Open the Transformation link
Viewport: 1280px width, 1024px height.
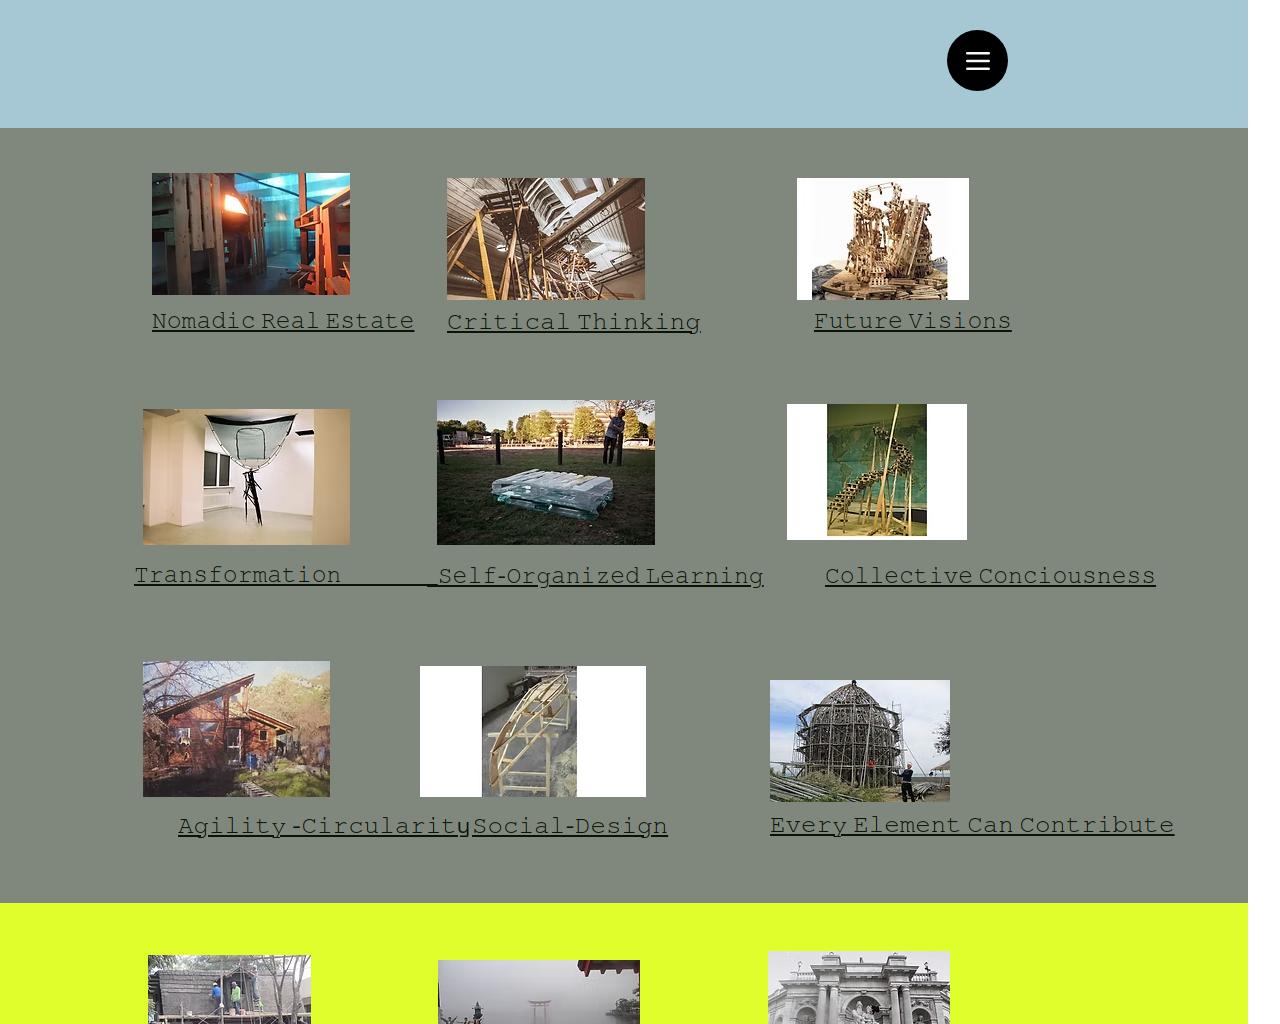coord(238,575)
